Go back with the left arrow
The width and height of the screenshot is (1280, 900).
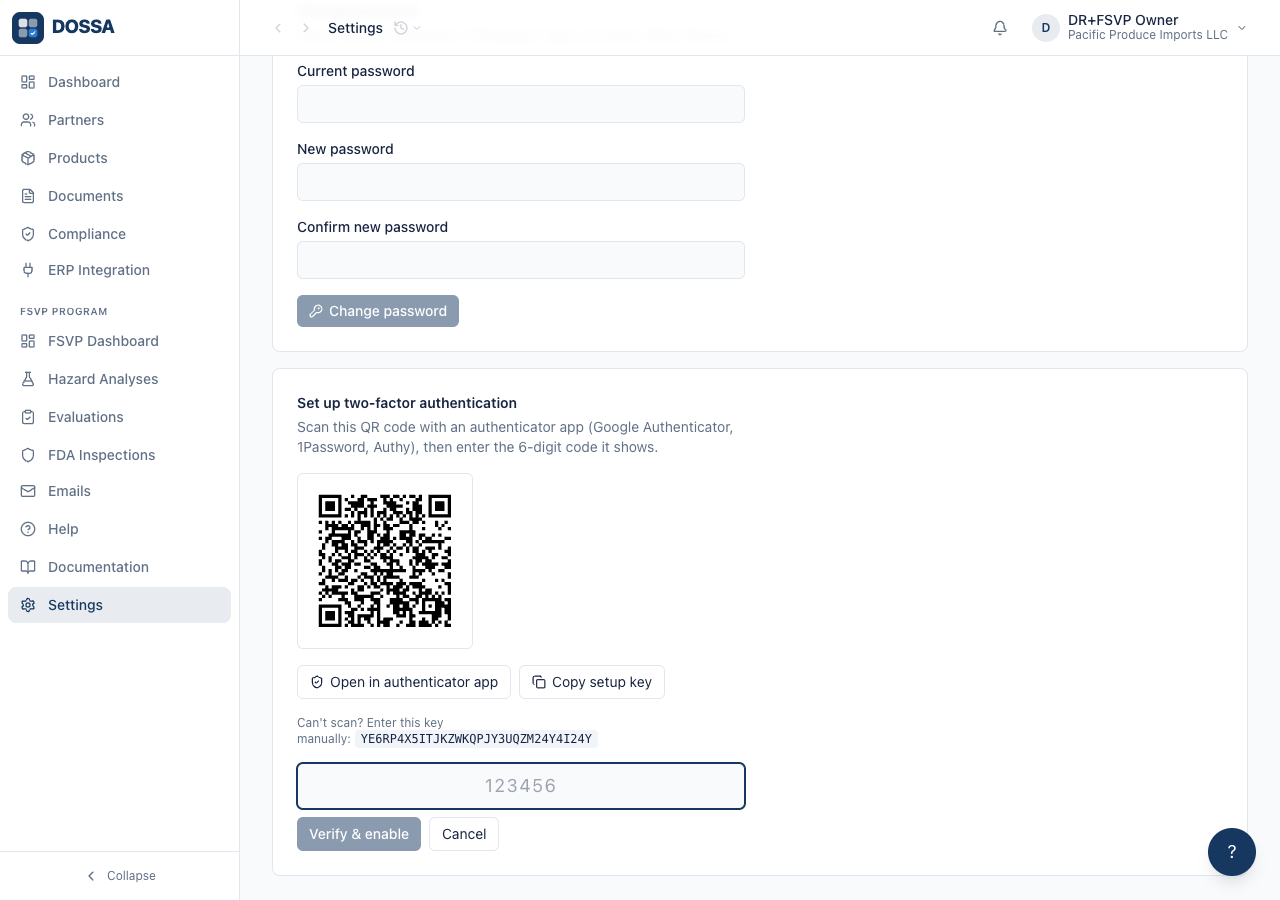click(278, 28)
